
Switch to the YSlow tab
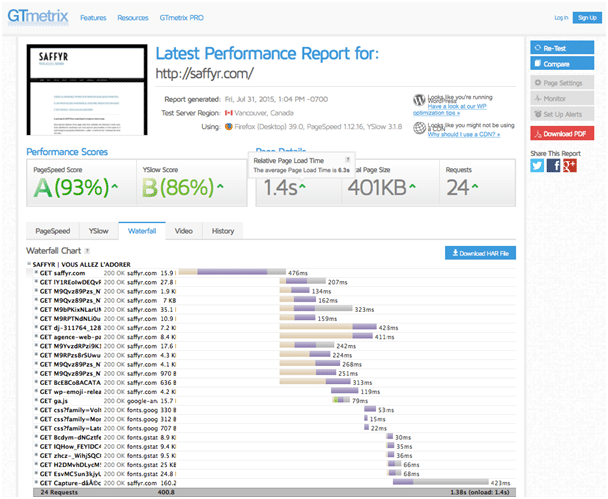click(99, 231)
